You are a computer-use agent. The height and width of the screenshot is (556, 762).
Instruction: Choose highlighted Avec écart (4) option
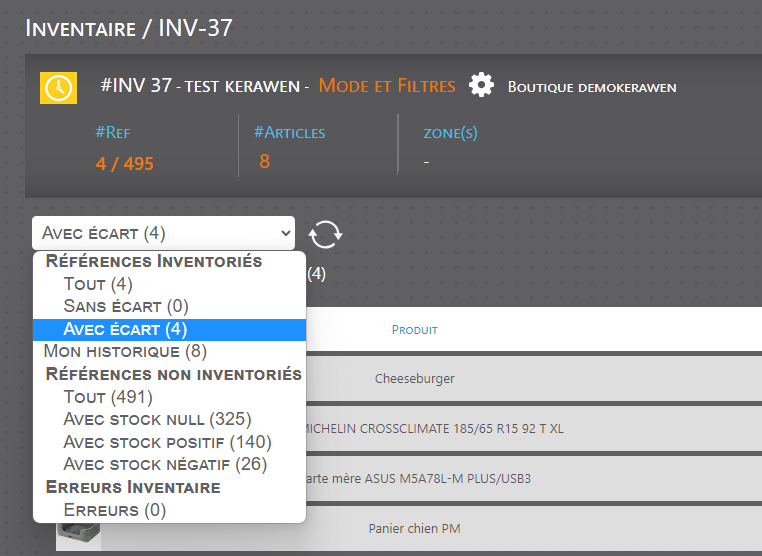coord(169,330)
